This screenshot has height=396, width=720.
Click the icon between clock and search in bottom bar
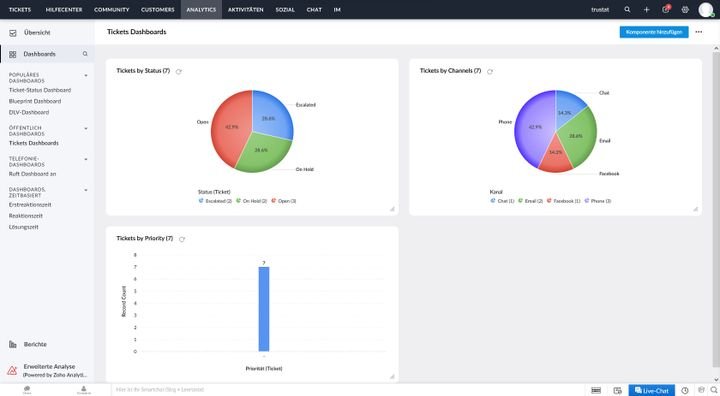click(x=701, y=390)
